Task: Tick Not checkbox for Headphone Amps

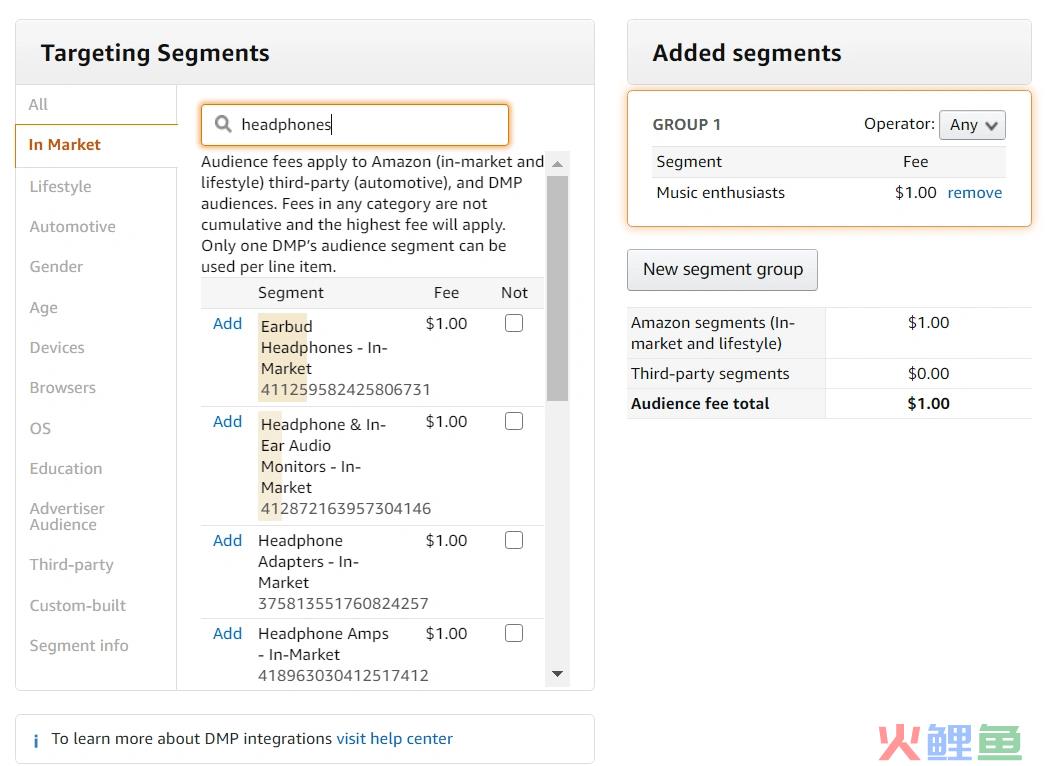Action: (x=514, y=633)
